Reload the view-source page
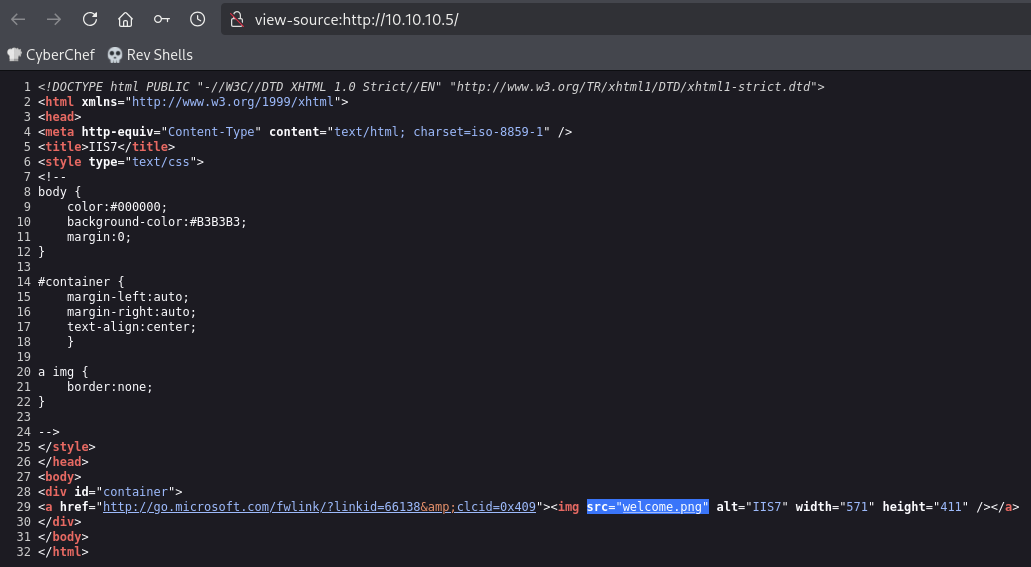Image resolution: width=1031 pixels, height=567 pixels. point(90,19)
